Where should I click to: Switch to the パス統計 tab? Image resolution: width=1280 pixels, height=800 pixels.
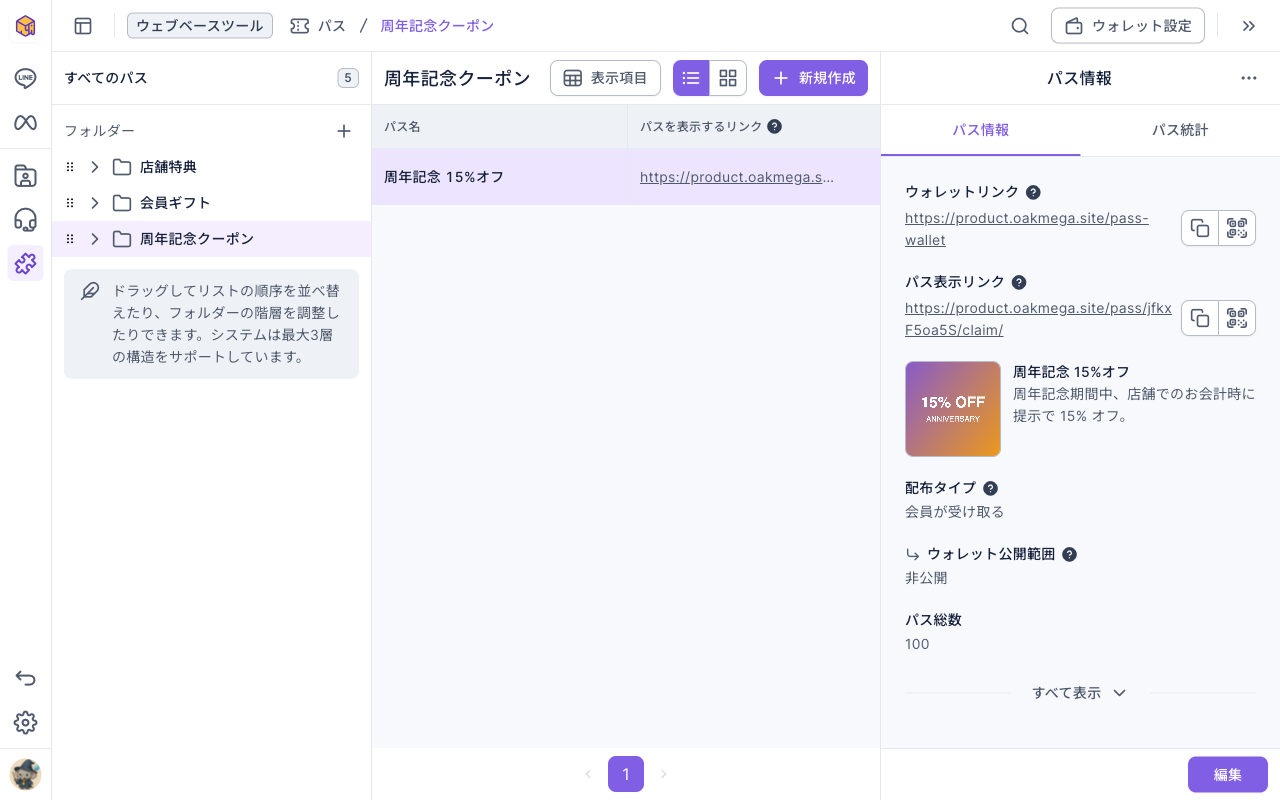1180,130
